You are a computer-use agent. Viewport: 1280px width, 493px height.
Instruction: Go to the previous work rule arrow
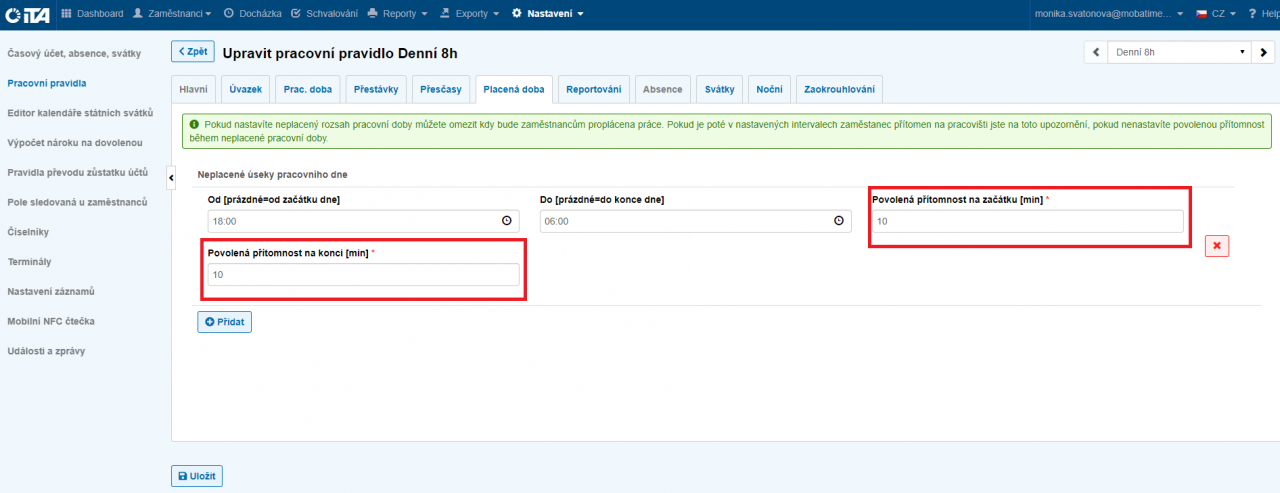[x=1095, y=52]
